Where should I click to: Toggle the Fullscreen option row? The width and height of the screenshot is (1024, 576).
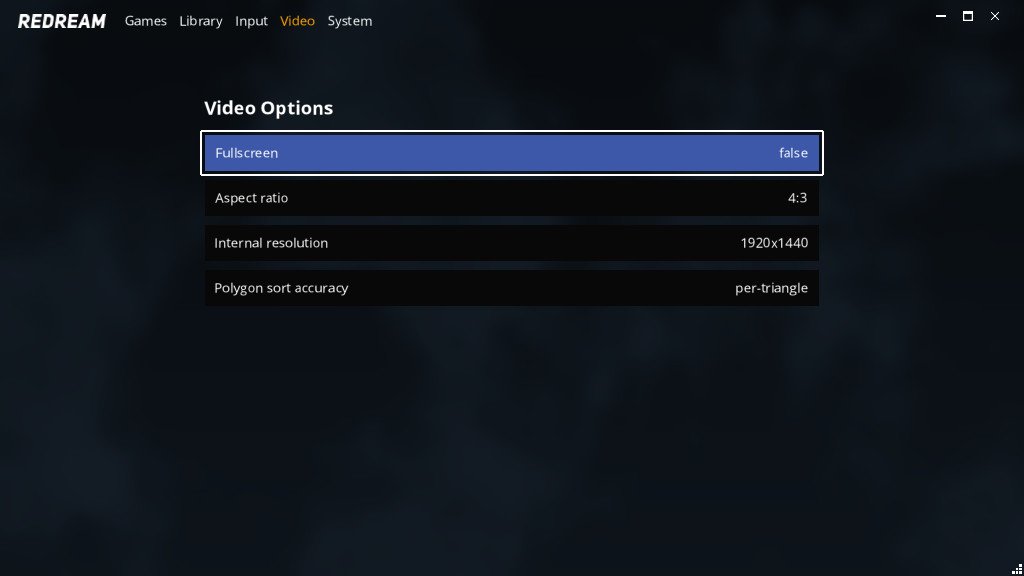(511, 153)
